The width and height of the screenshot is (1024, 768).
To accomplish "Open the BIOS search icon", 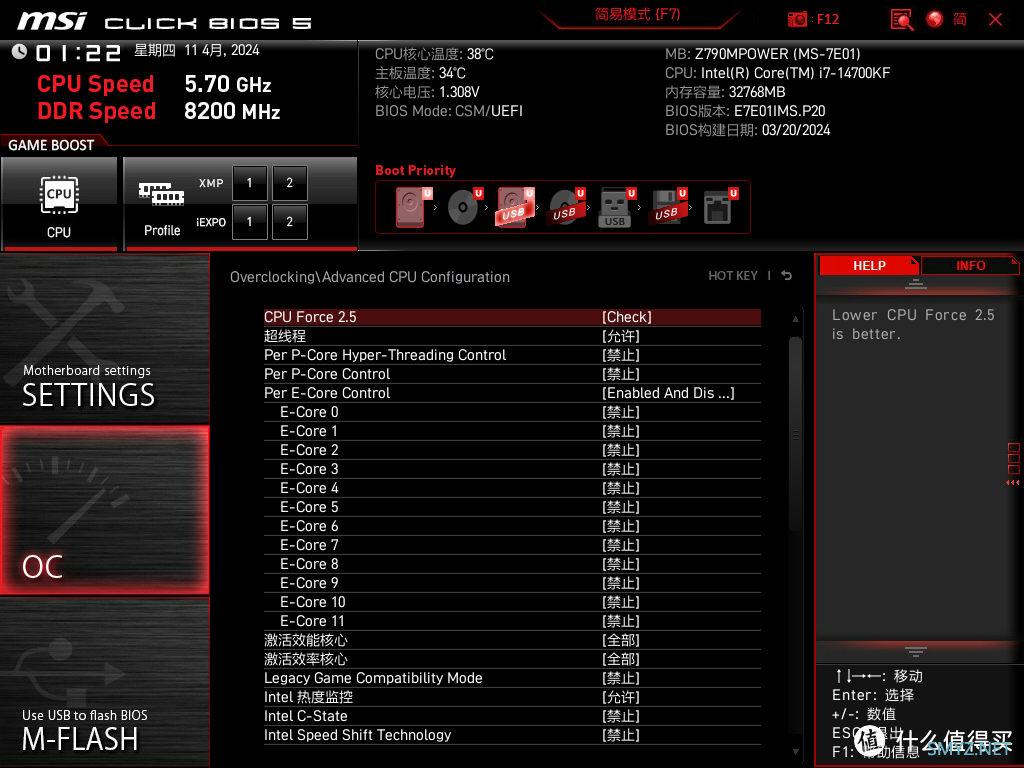I will [x=902, y=20].
